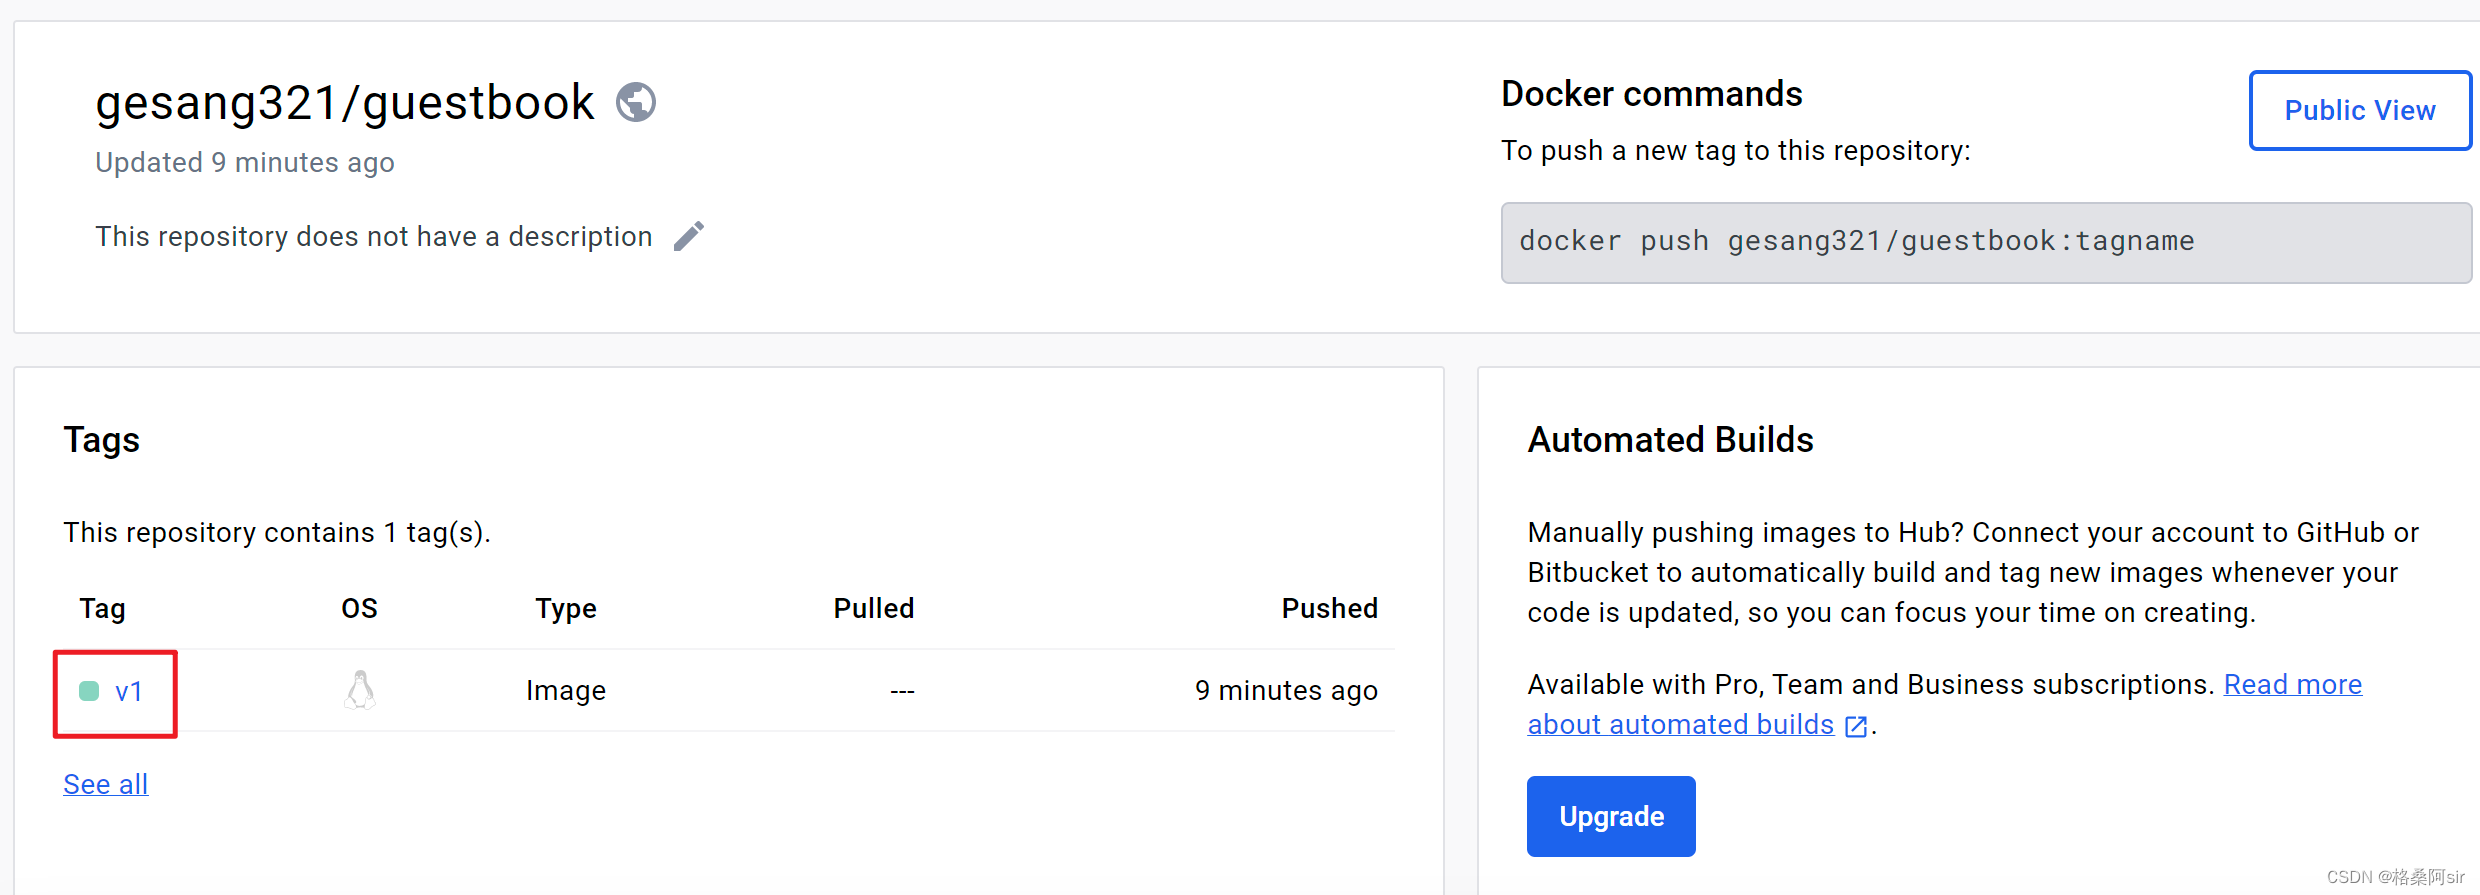This screenshot has width=2480, height=895.
Task: Open the v1 tag link
Action: (x=129, y=691)
